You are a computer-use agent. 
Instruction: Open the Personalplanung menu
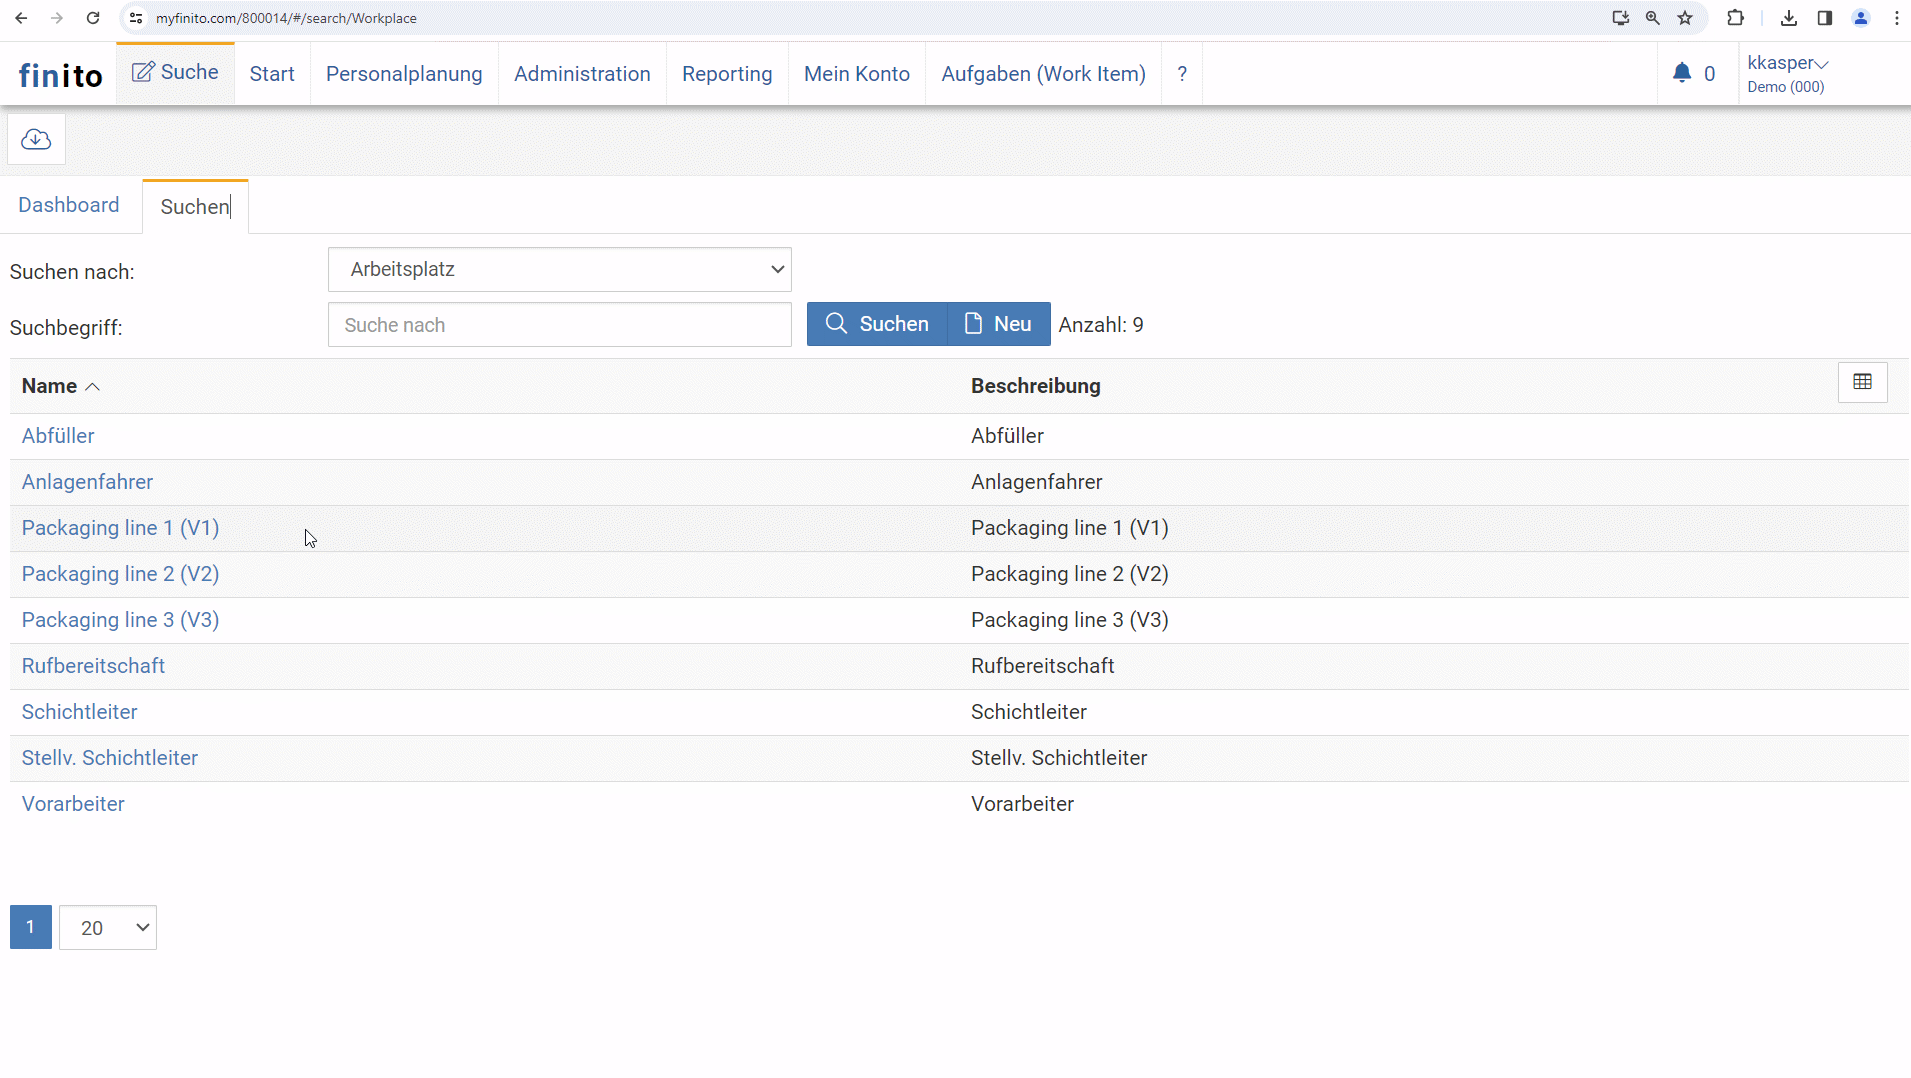(x=404, y=74)
